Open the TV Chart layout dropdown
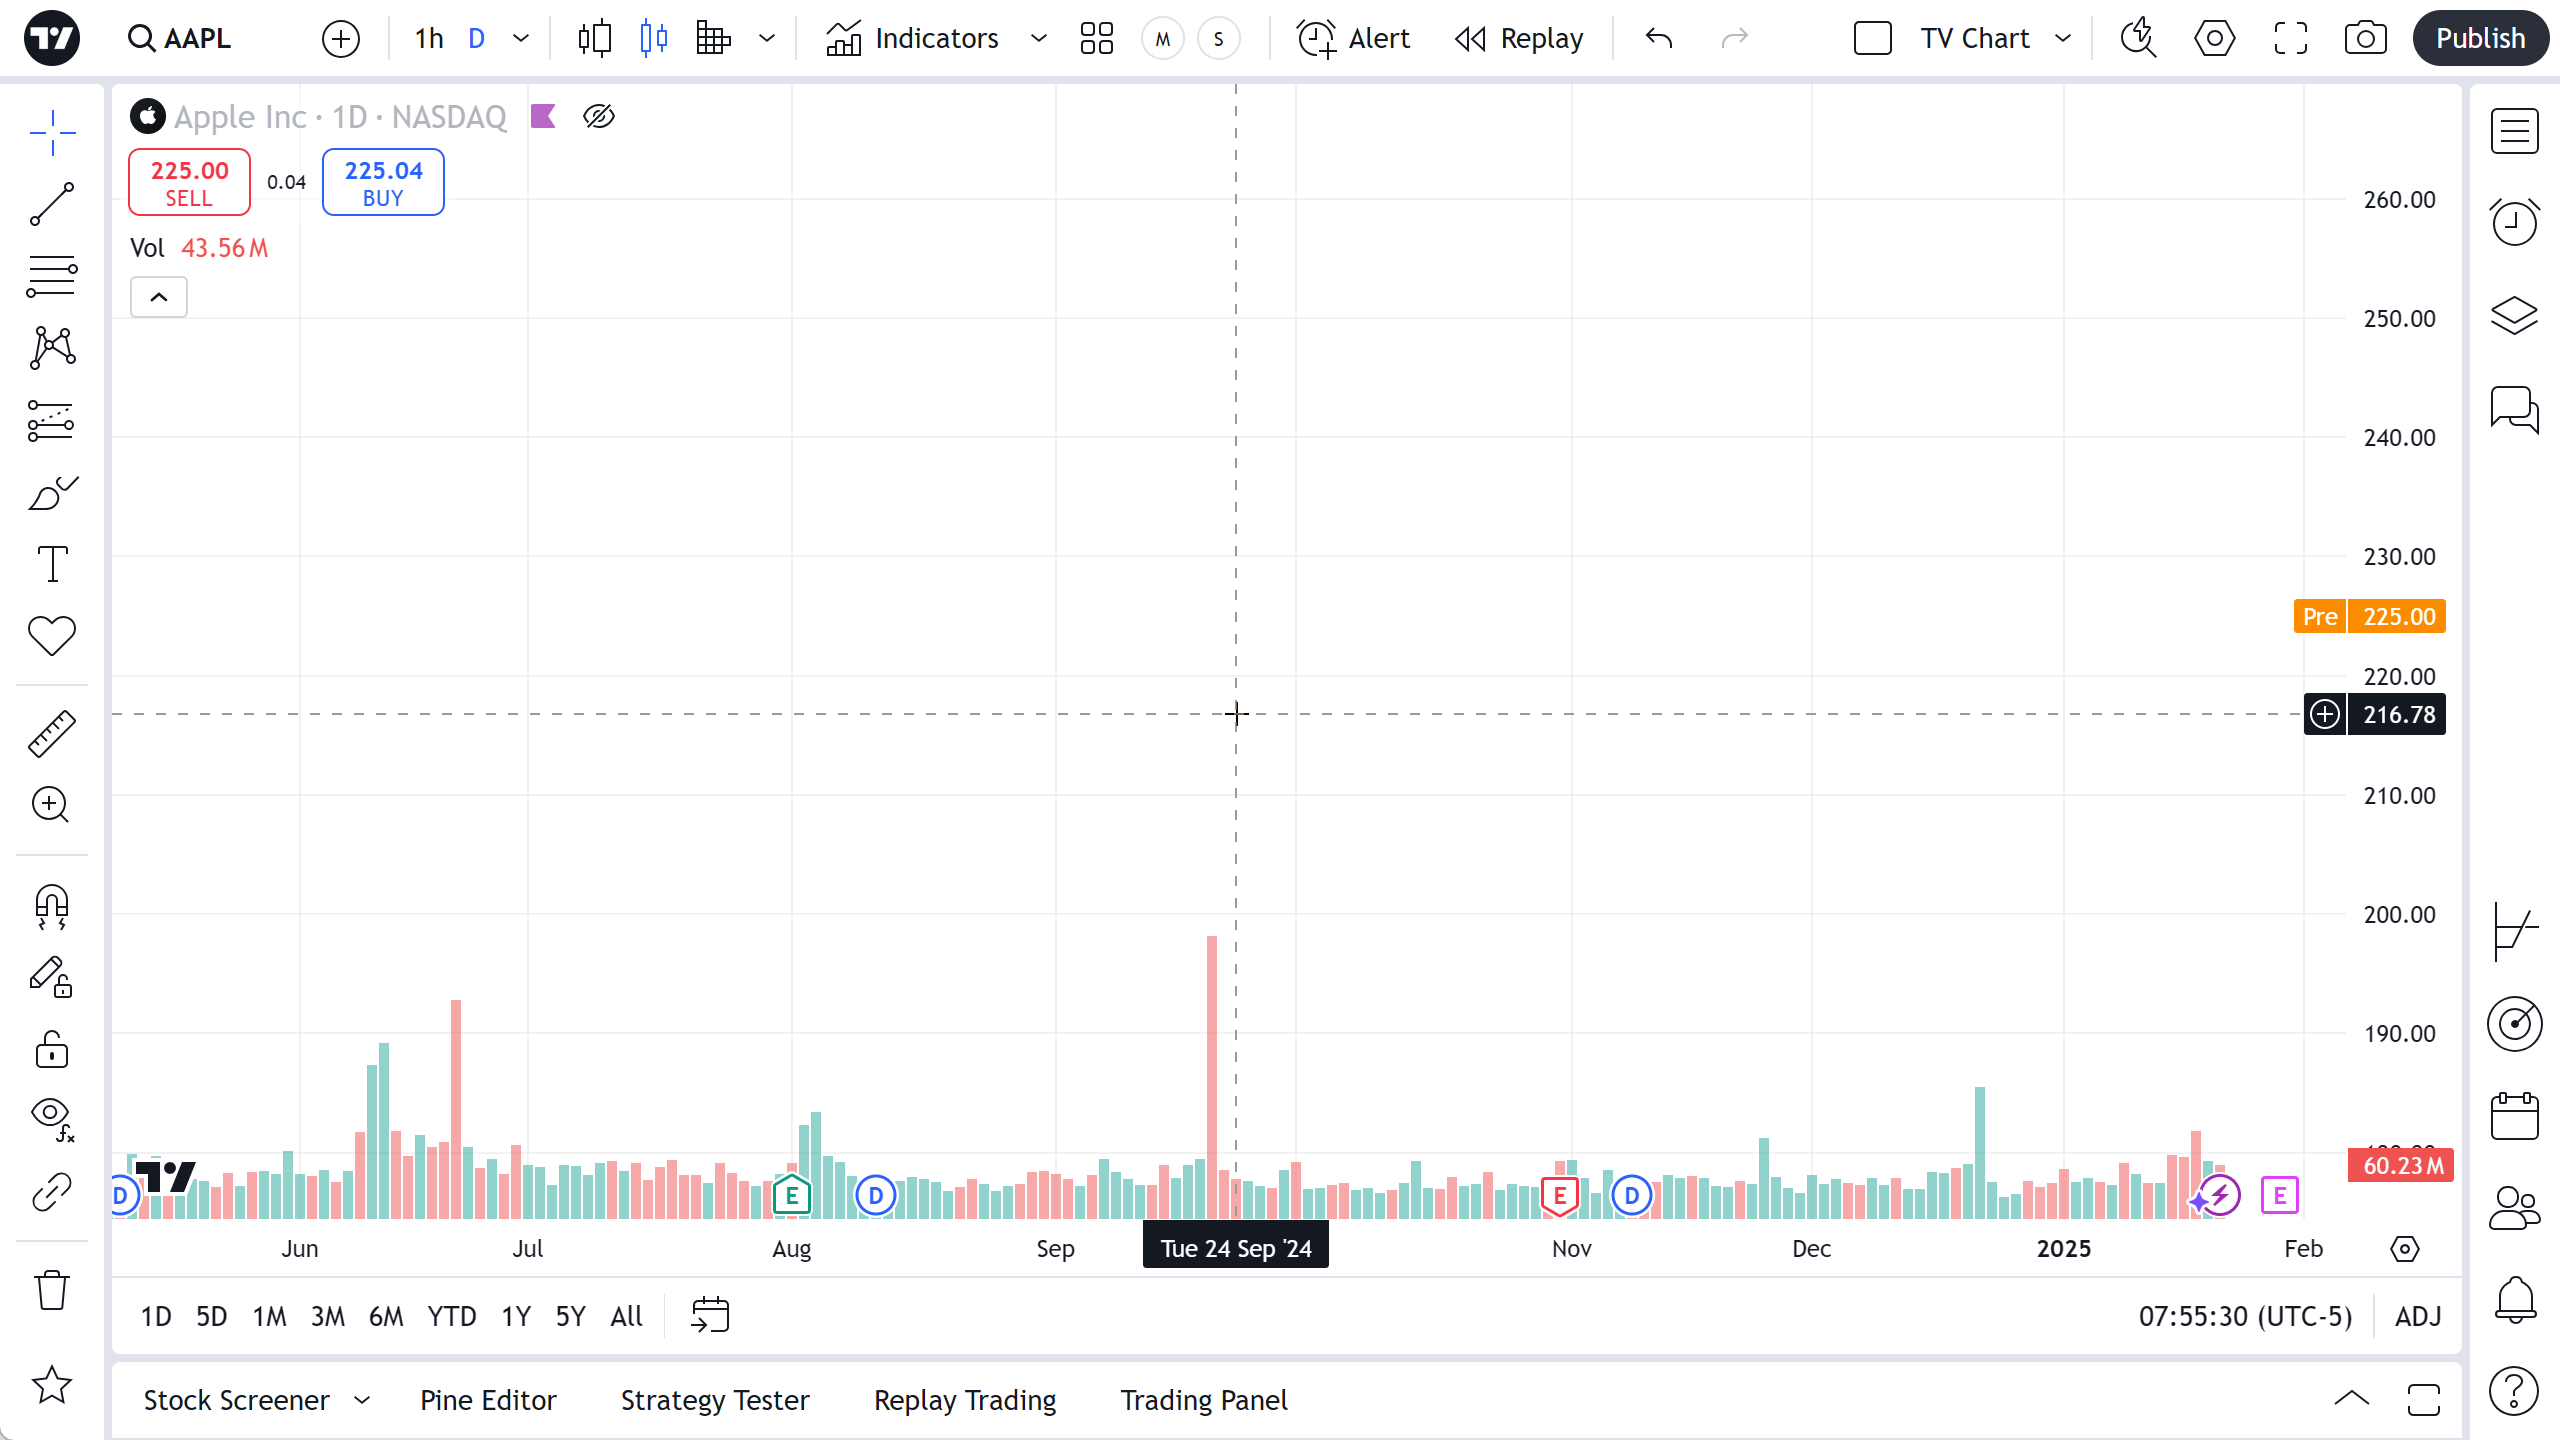The image size is (2560, 1440). [2062, 39]
